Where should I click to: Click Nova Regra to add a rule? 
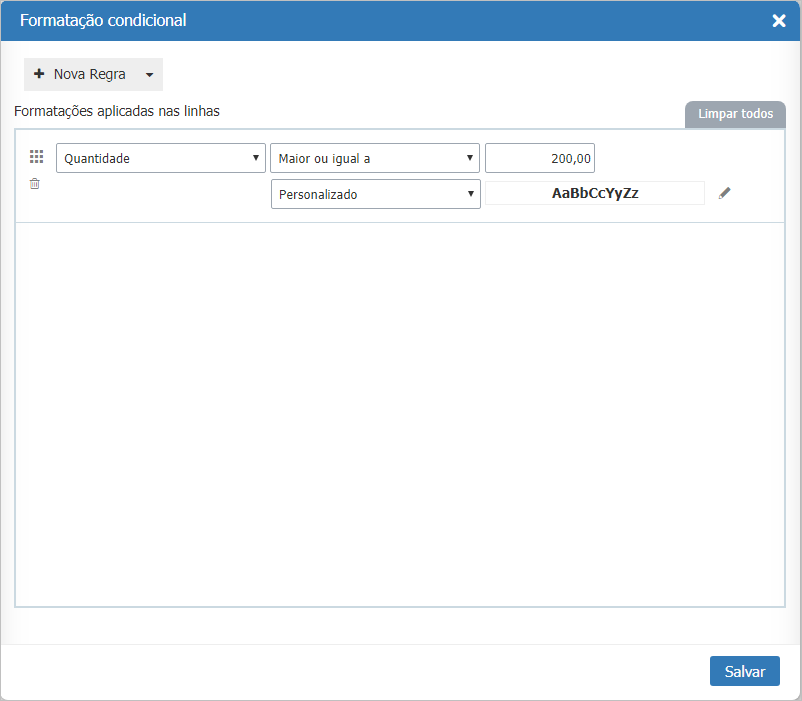(x=85, y=73)
